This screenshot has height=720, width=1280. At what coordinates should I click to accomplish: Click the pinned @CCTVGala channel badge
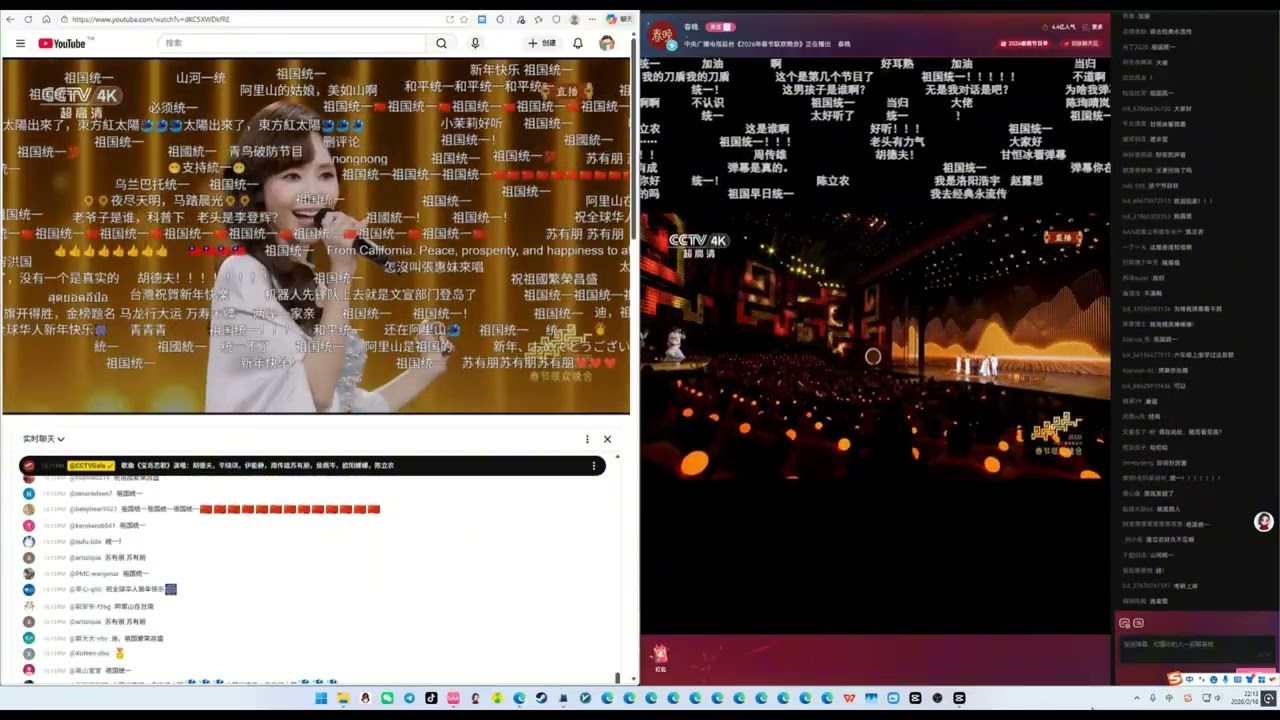91,465
